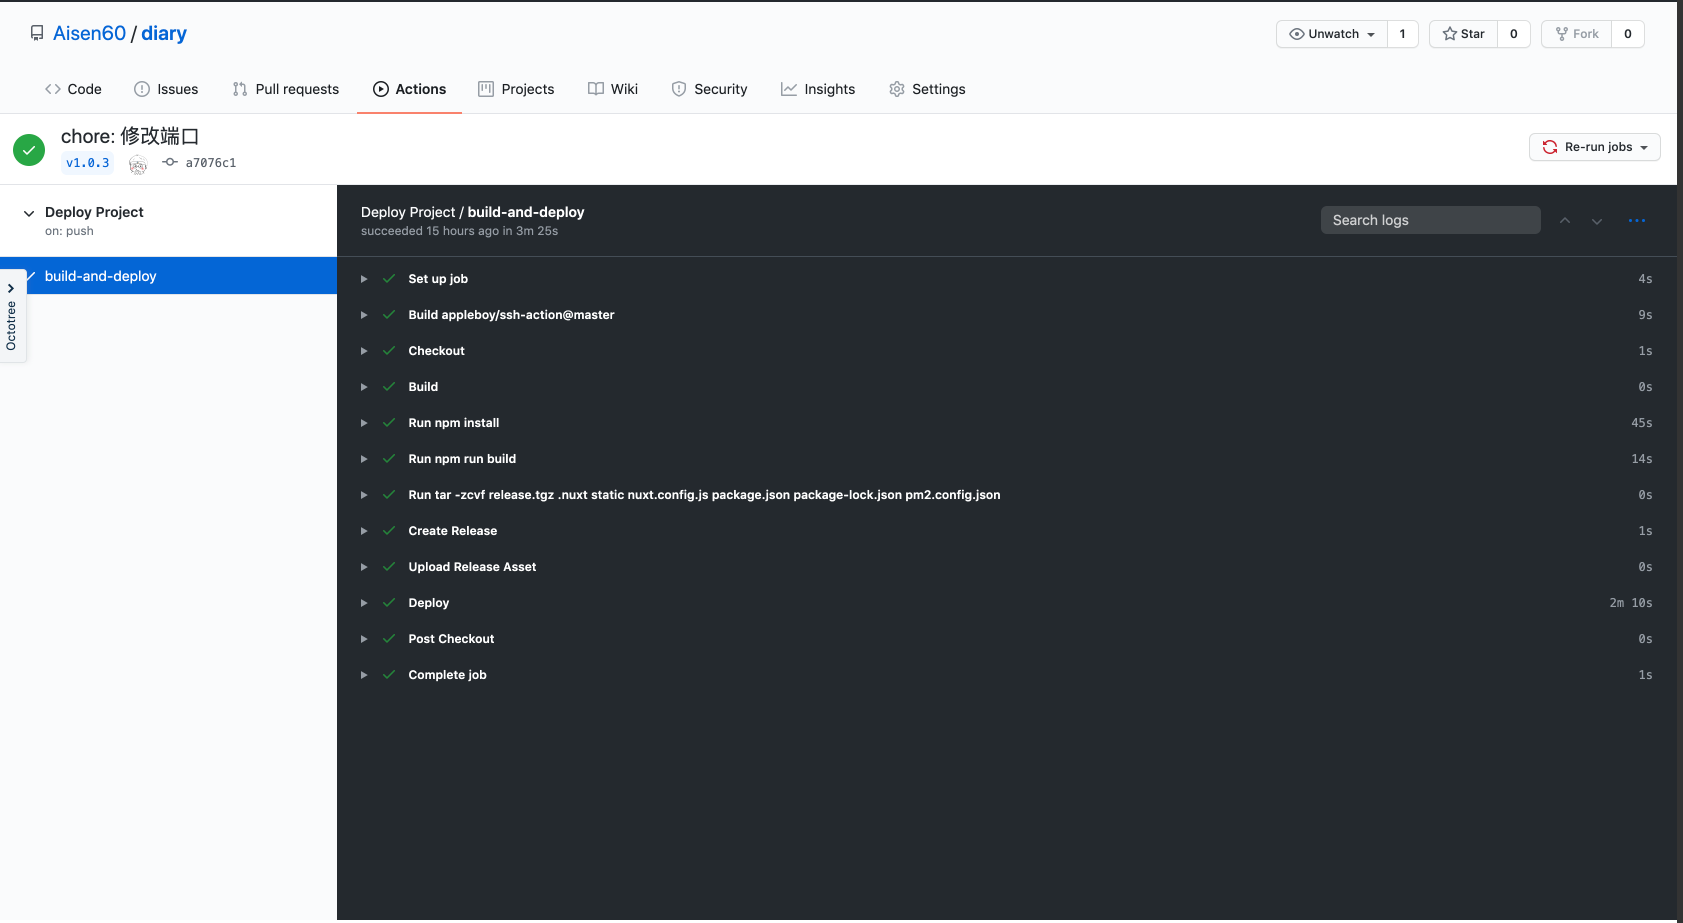Click the fork count next to Fork
The image size is (1683, 923).
1628,34
